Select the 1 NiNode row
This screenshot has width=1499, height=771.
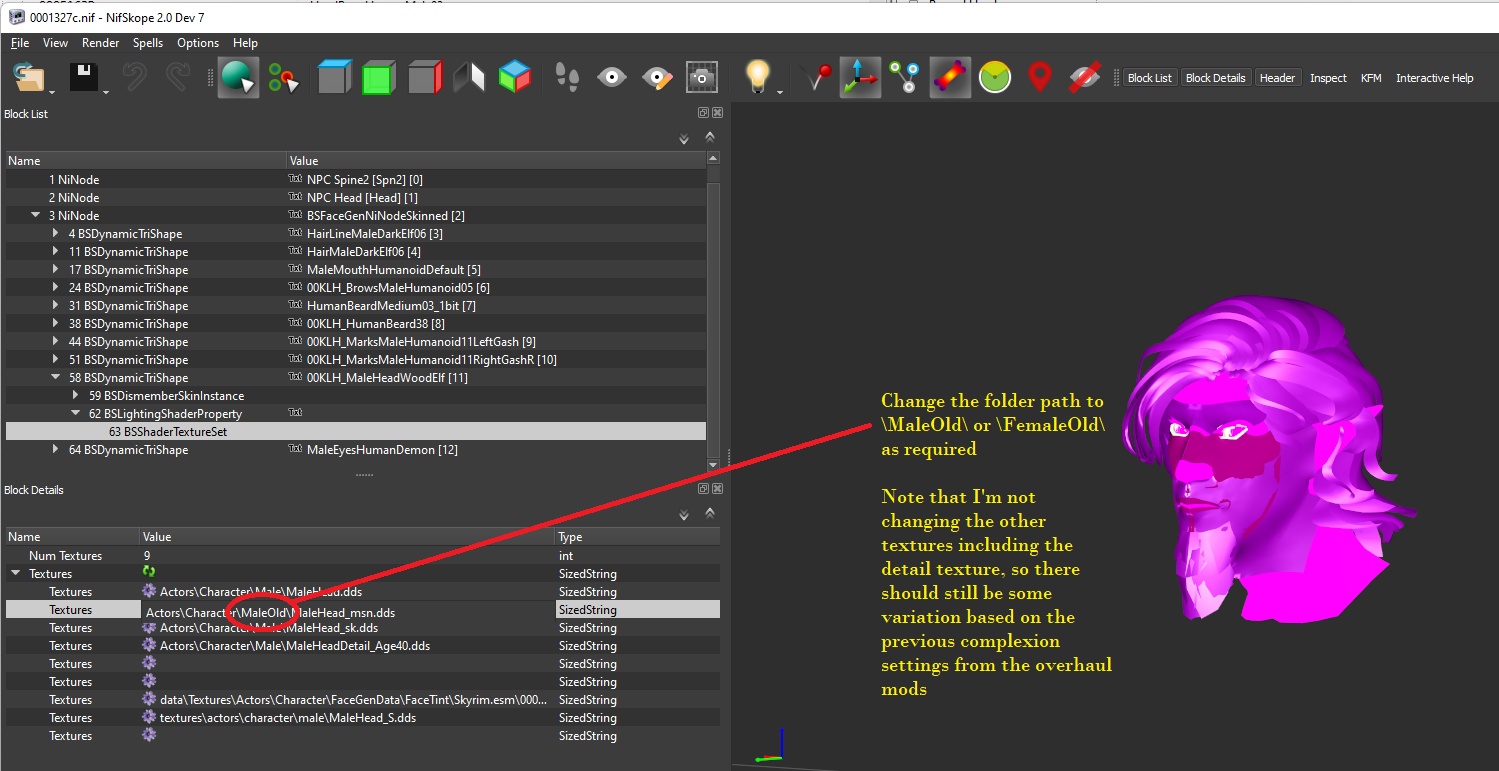pos(355,179)
